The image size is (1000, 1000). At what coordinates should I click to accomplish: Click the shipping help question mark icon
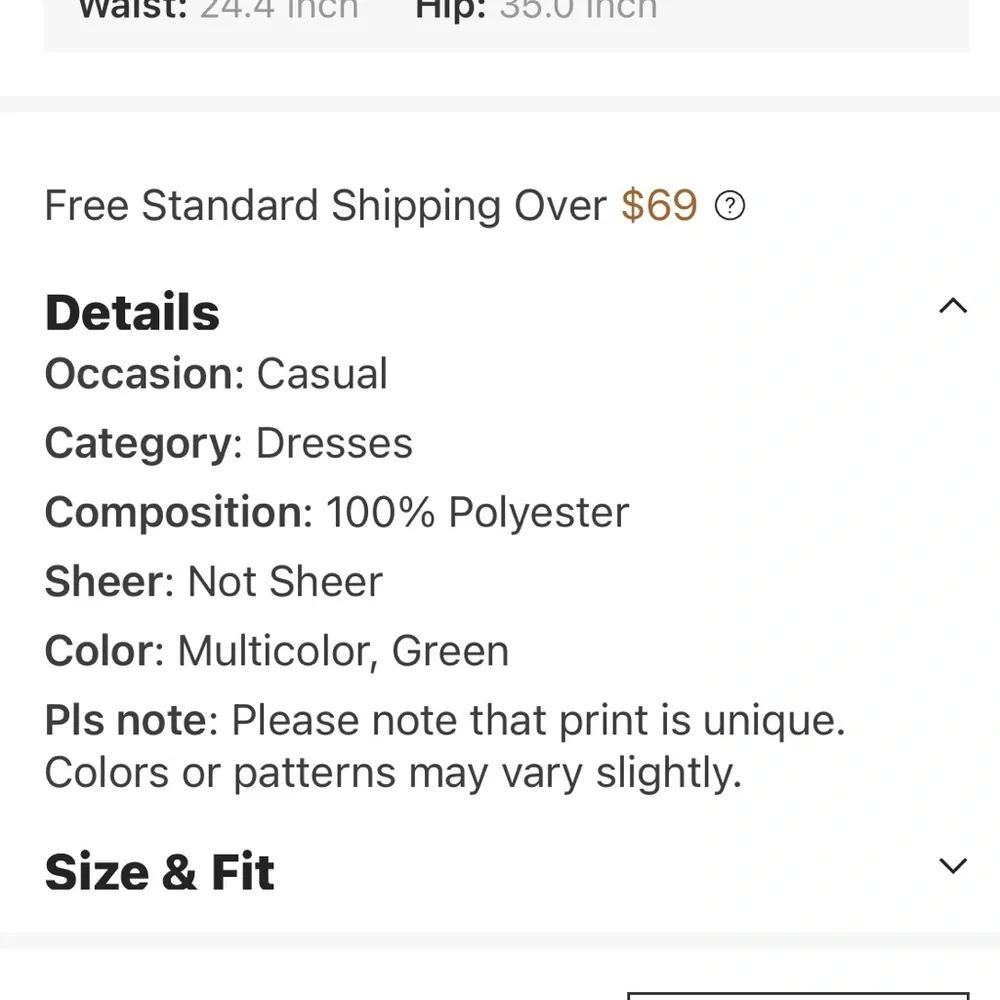pyautogui.click(x=730, y=206)
